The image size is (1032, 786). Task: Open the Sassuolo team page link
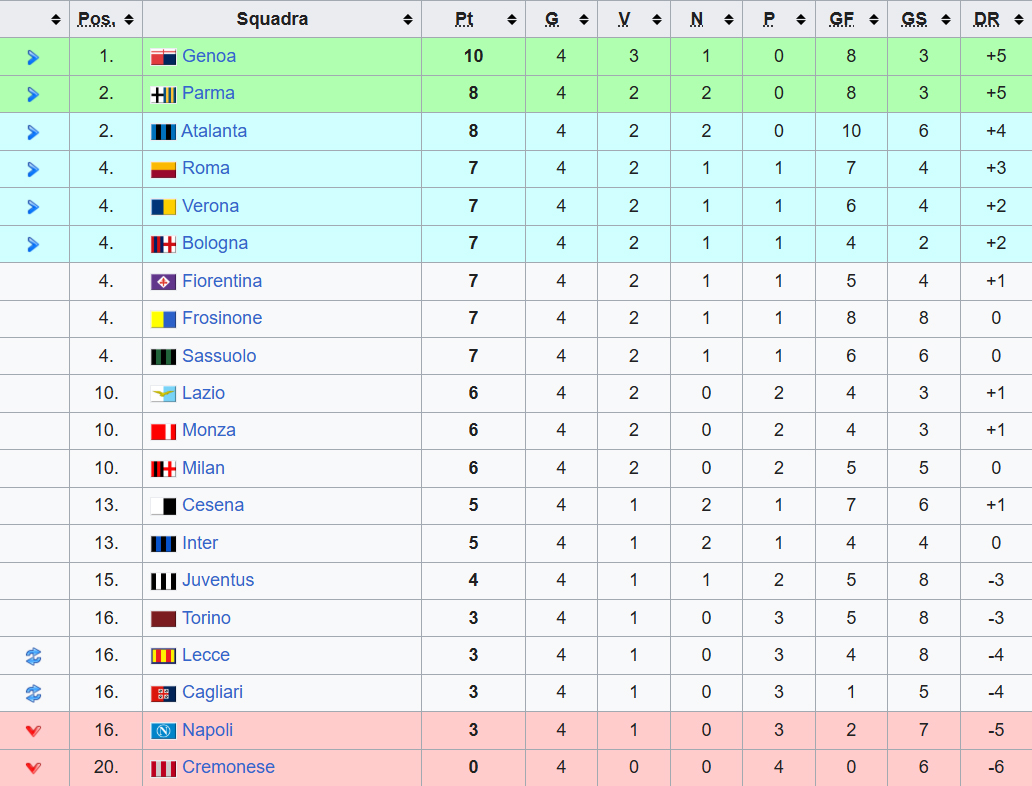[x=219, y=356]
